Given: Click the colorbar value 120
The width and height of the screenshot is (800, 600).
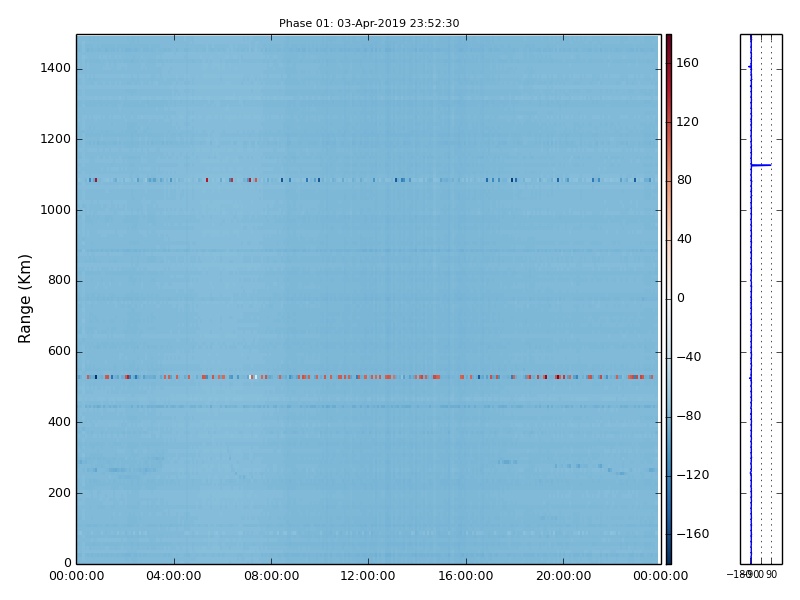Looking at the screenshot, I should coord(687,122).
